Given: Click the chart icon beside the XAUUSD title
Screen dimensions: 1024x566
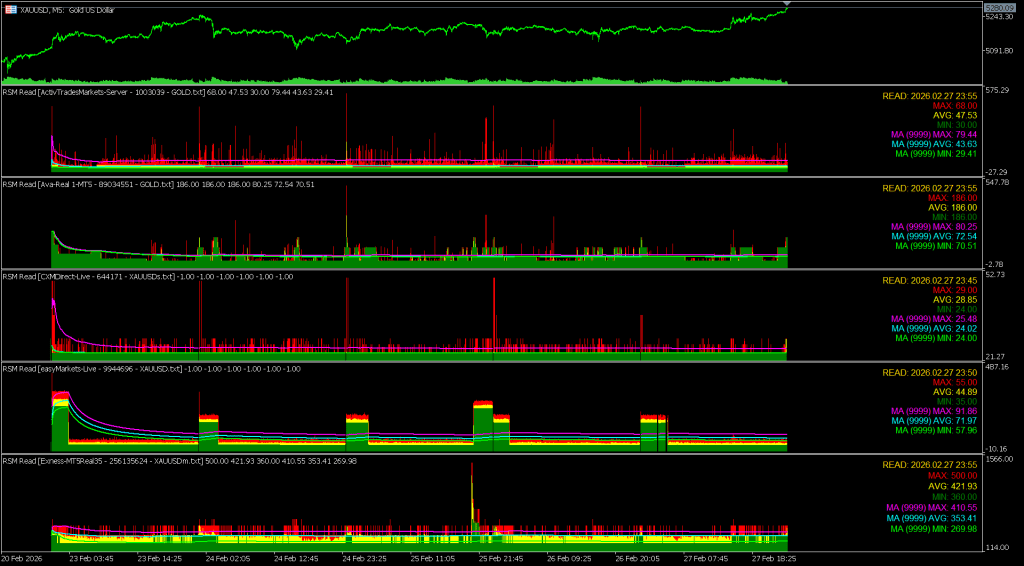Looking at the screenshot, I should (x=10, y=9).
